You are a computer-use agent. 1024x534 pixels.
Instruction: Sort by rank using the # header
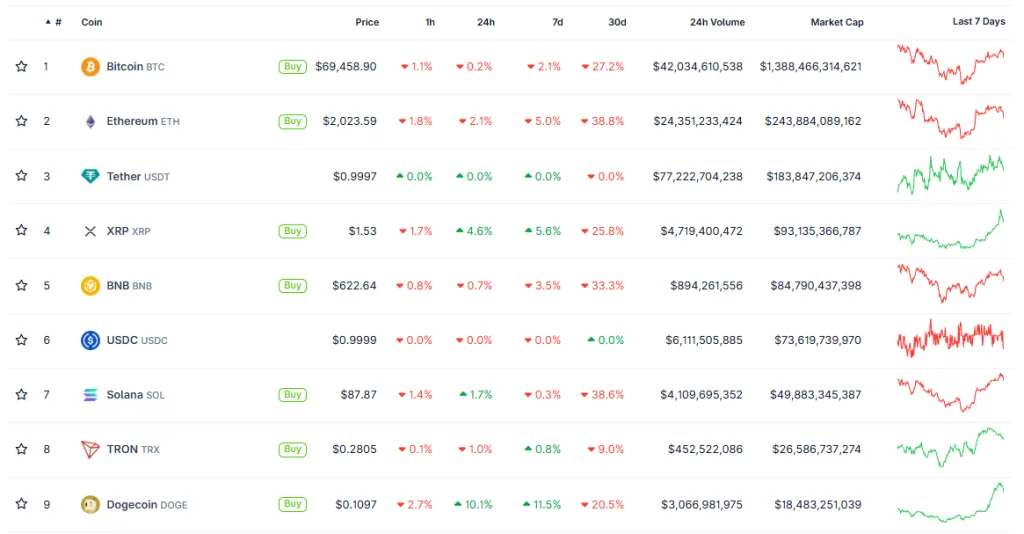(57, 22)
